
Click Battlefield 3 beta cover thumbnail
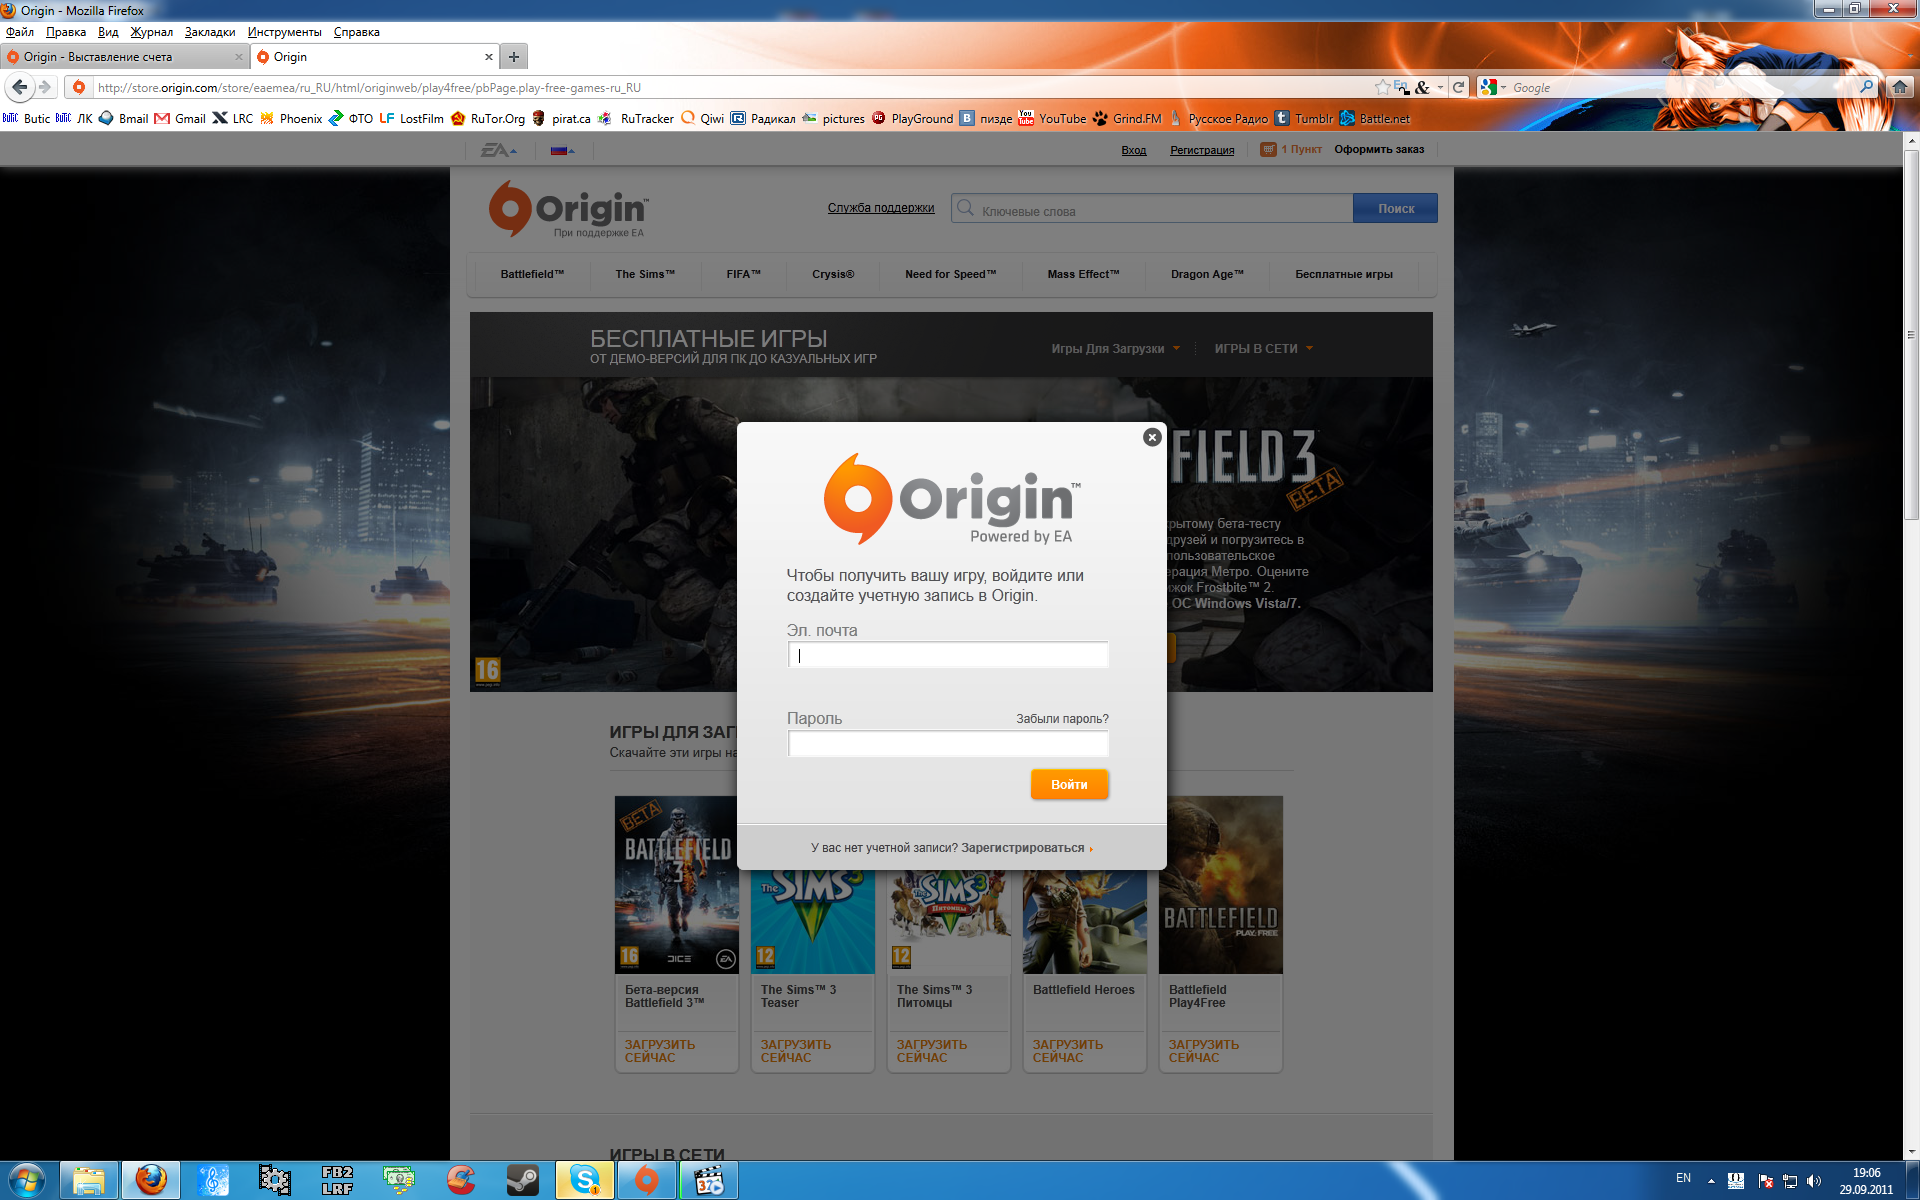point(677,884)
